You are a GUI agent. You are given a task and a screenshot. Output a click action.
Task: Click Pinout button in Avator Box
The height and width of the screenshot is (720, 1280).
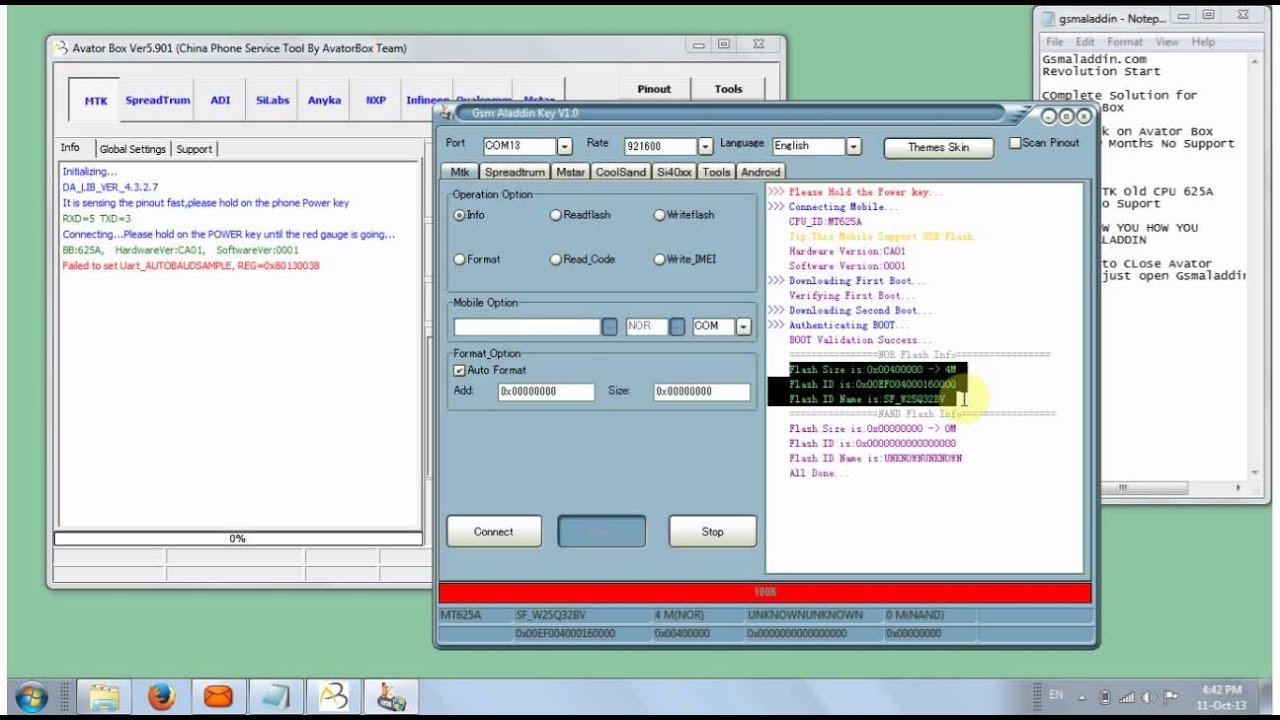654,89
